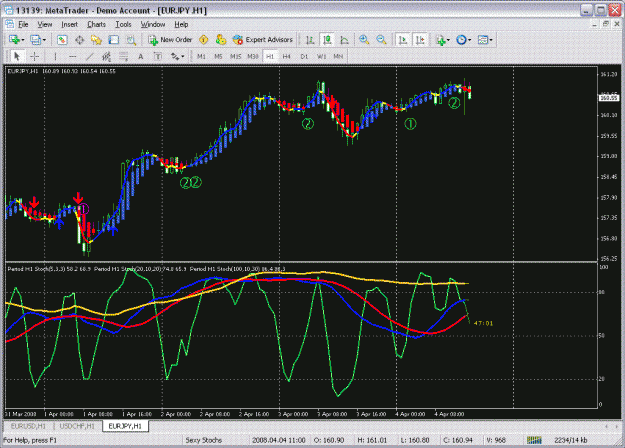The image size is (625, 448).
Task: Select the equidistant channel tool
Action: pos(106,57)
